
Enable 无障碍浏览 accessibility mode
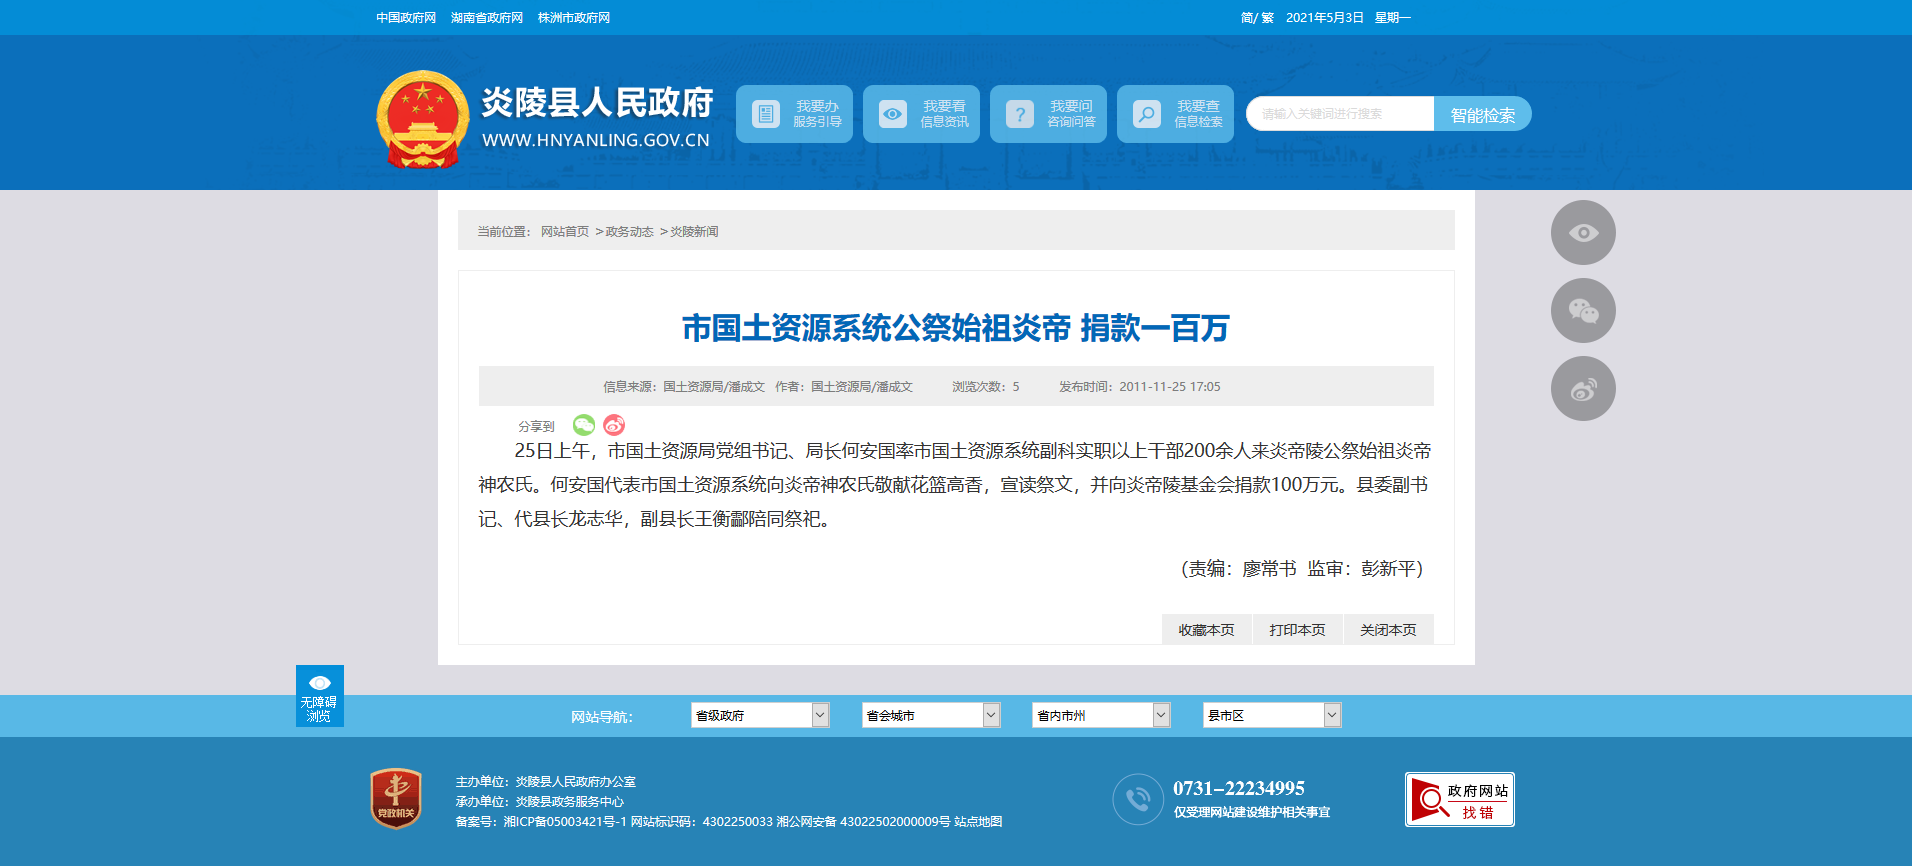click(319, 696)
